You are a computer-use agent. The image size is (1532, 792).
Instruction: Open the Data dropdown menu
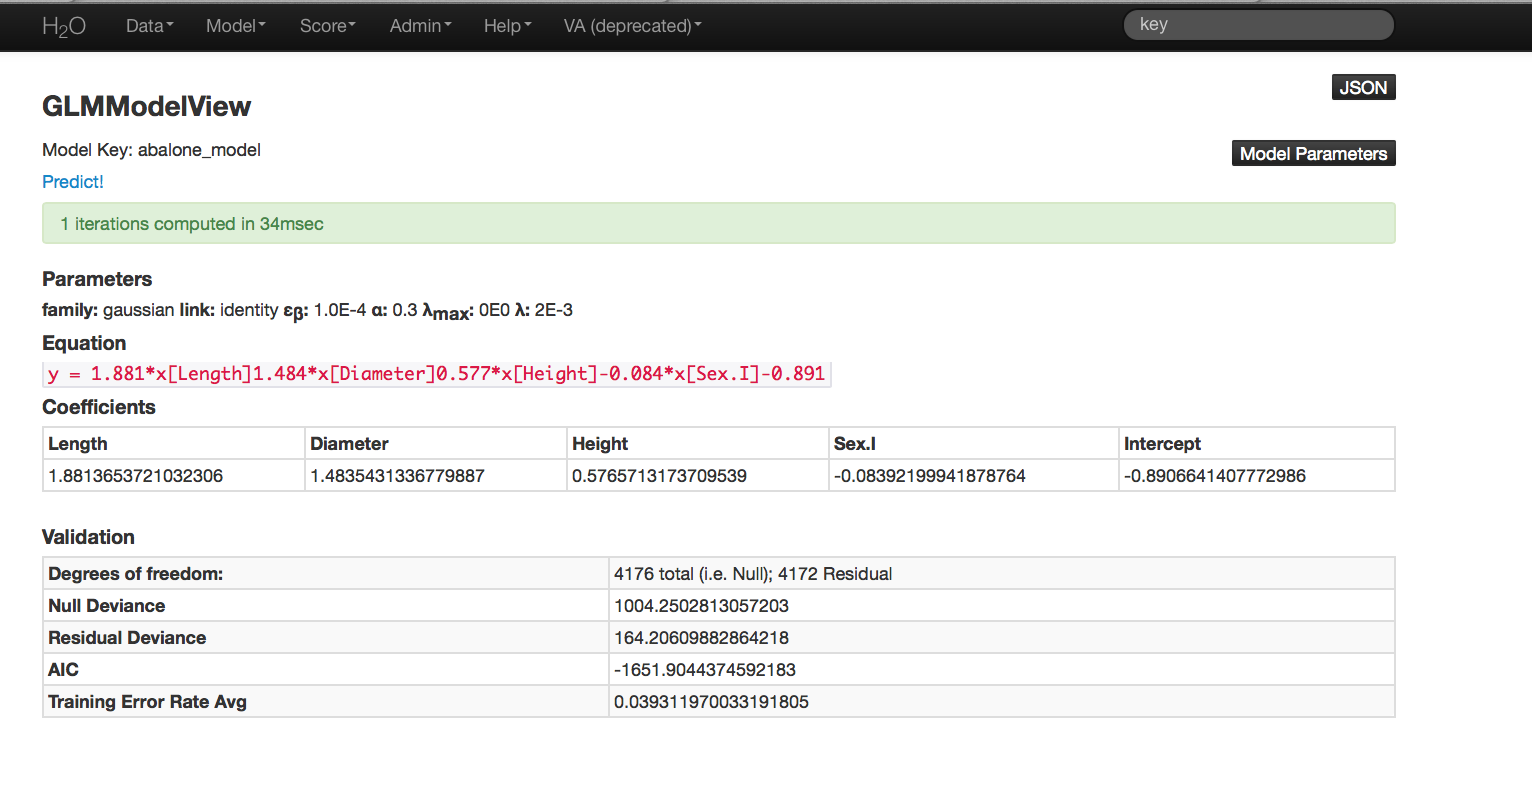[x=149, y=26]
